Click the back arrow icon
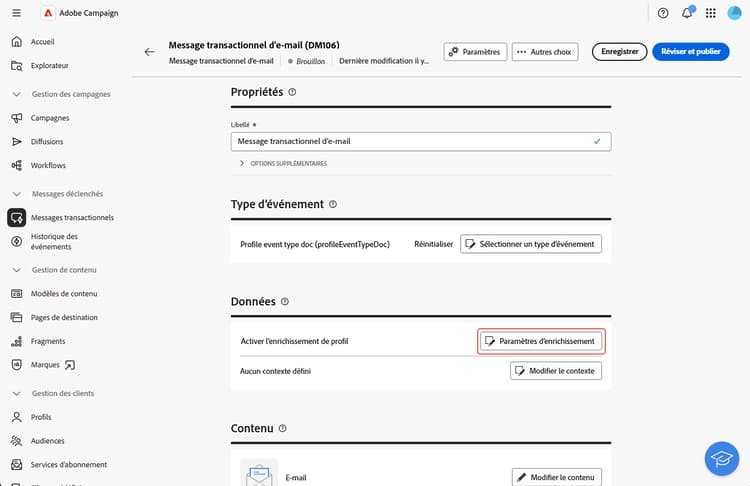 pos(150,52)
